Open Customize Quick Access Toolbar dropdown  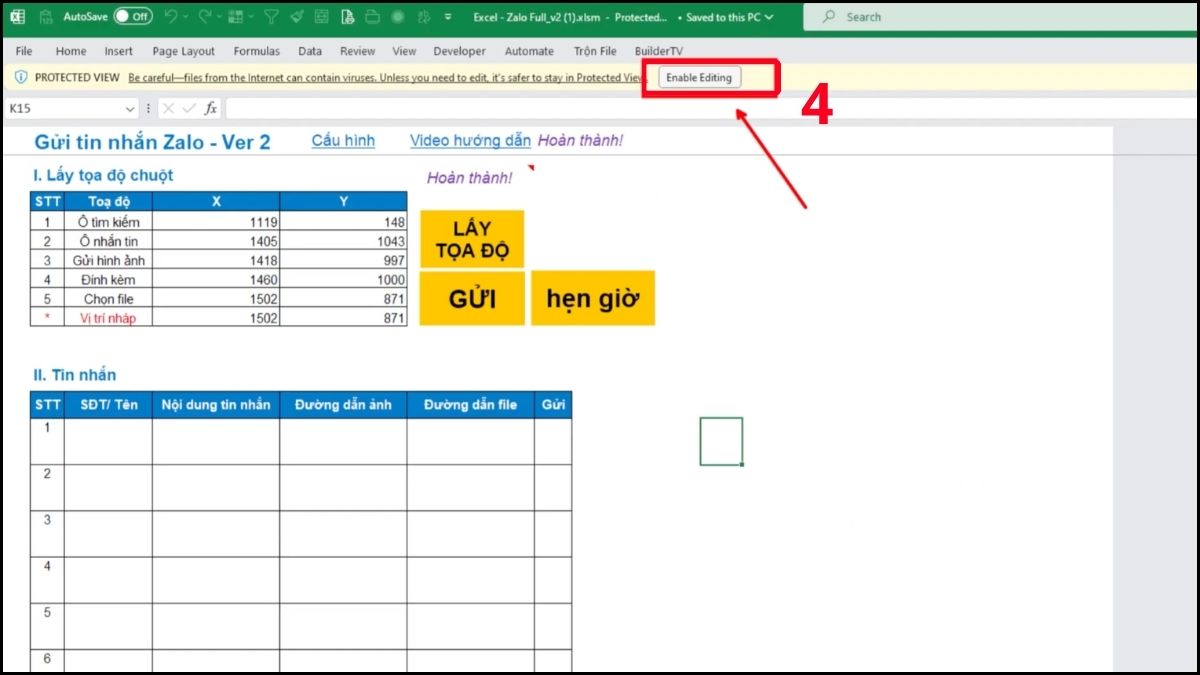click(x=448, y=17)
